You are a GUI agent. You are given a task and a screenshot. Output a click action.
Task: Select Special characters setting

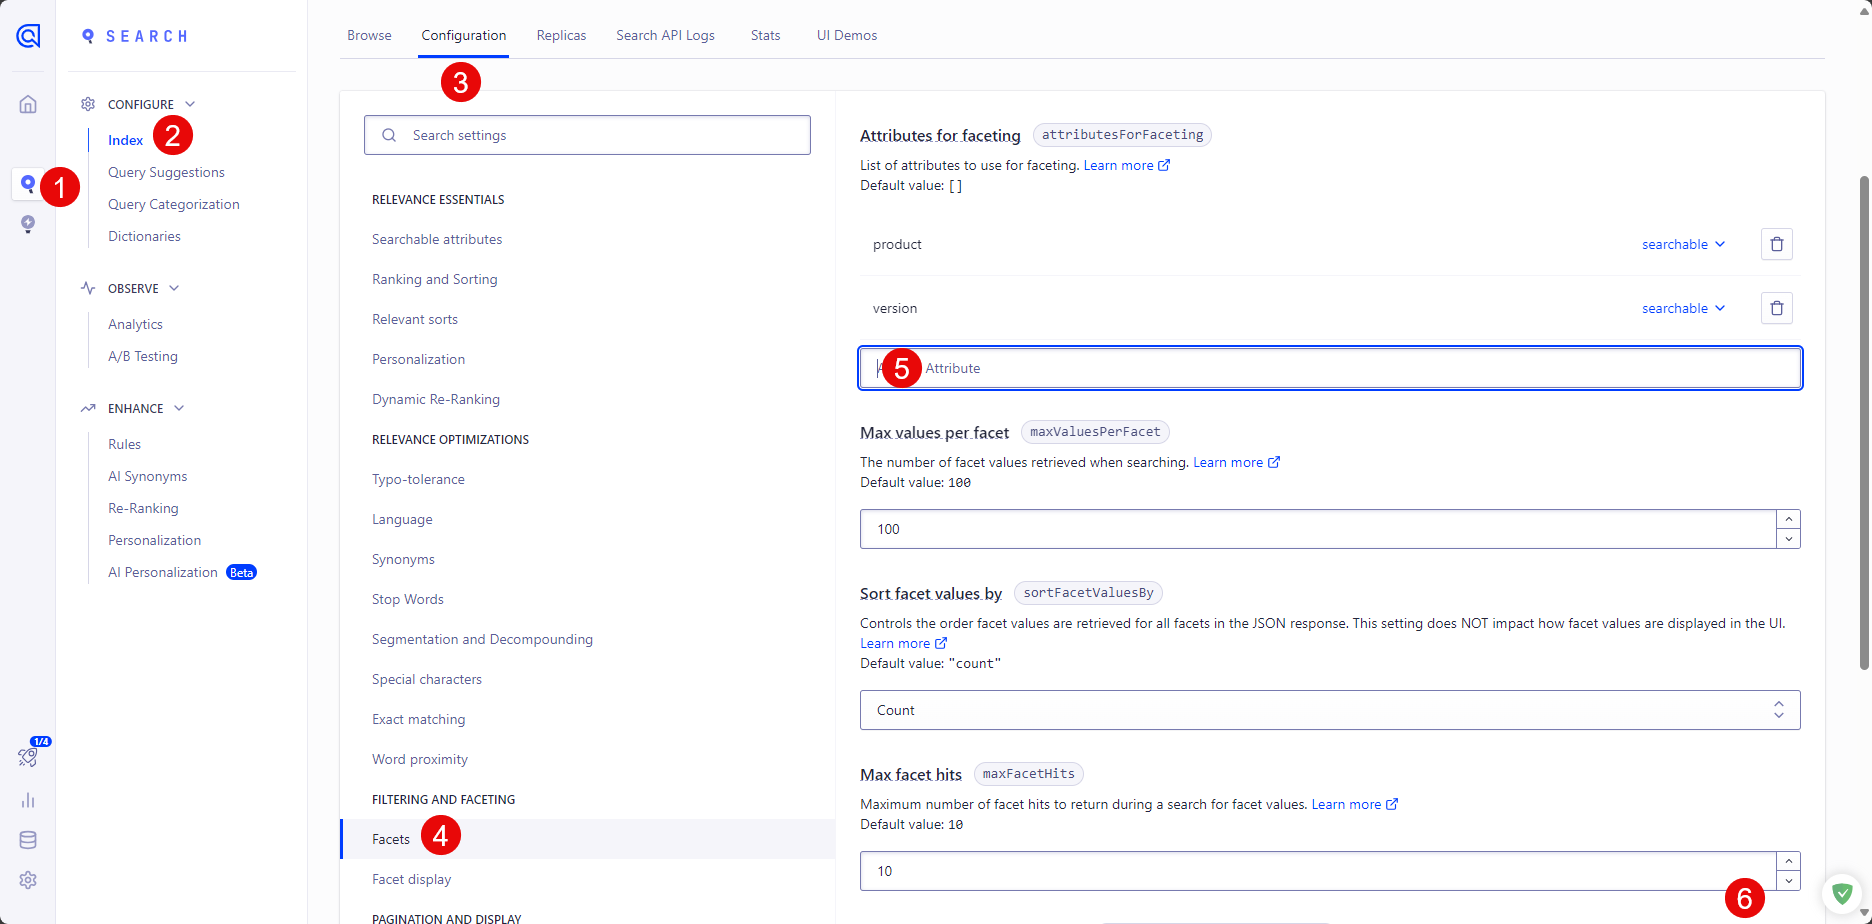[x=427, y=679]
